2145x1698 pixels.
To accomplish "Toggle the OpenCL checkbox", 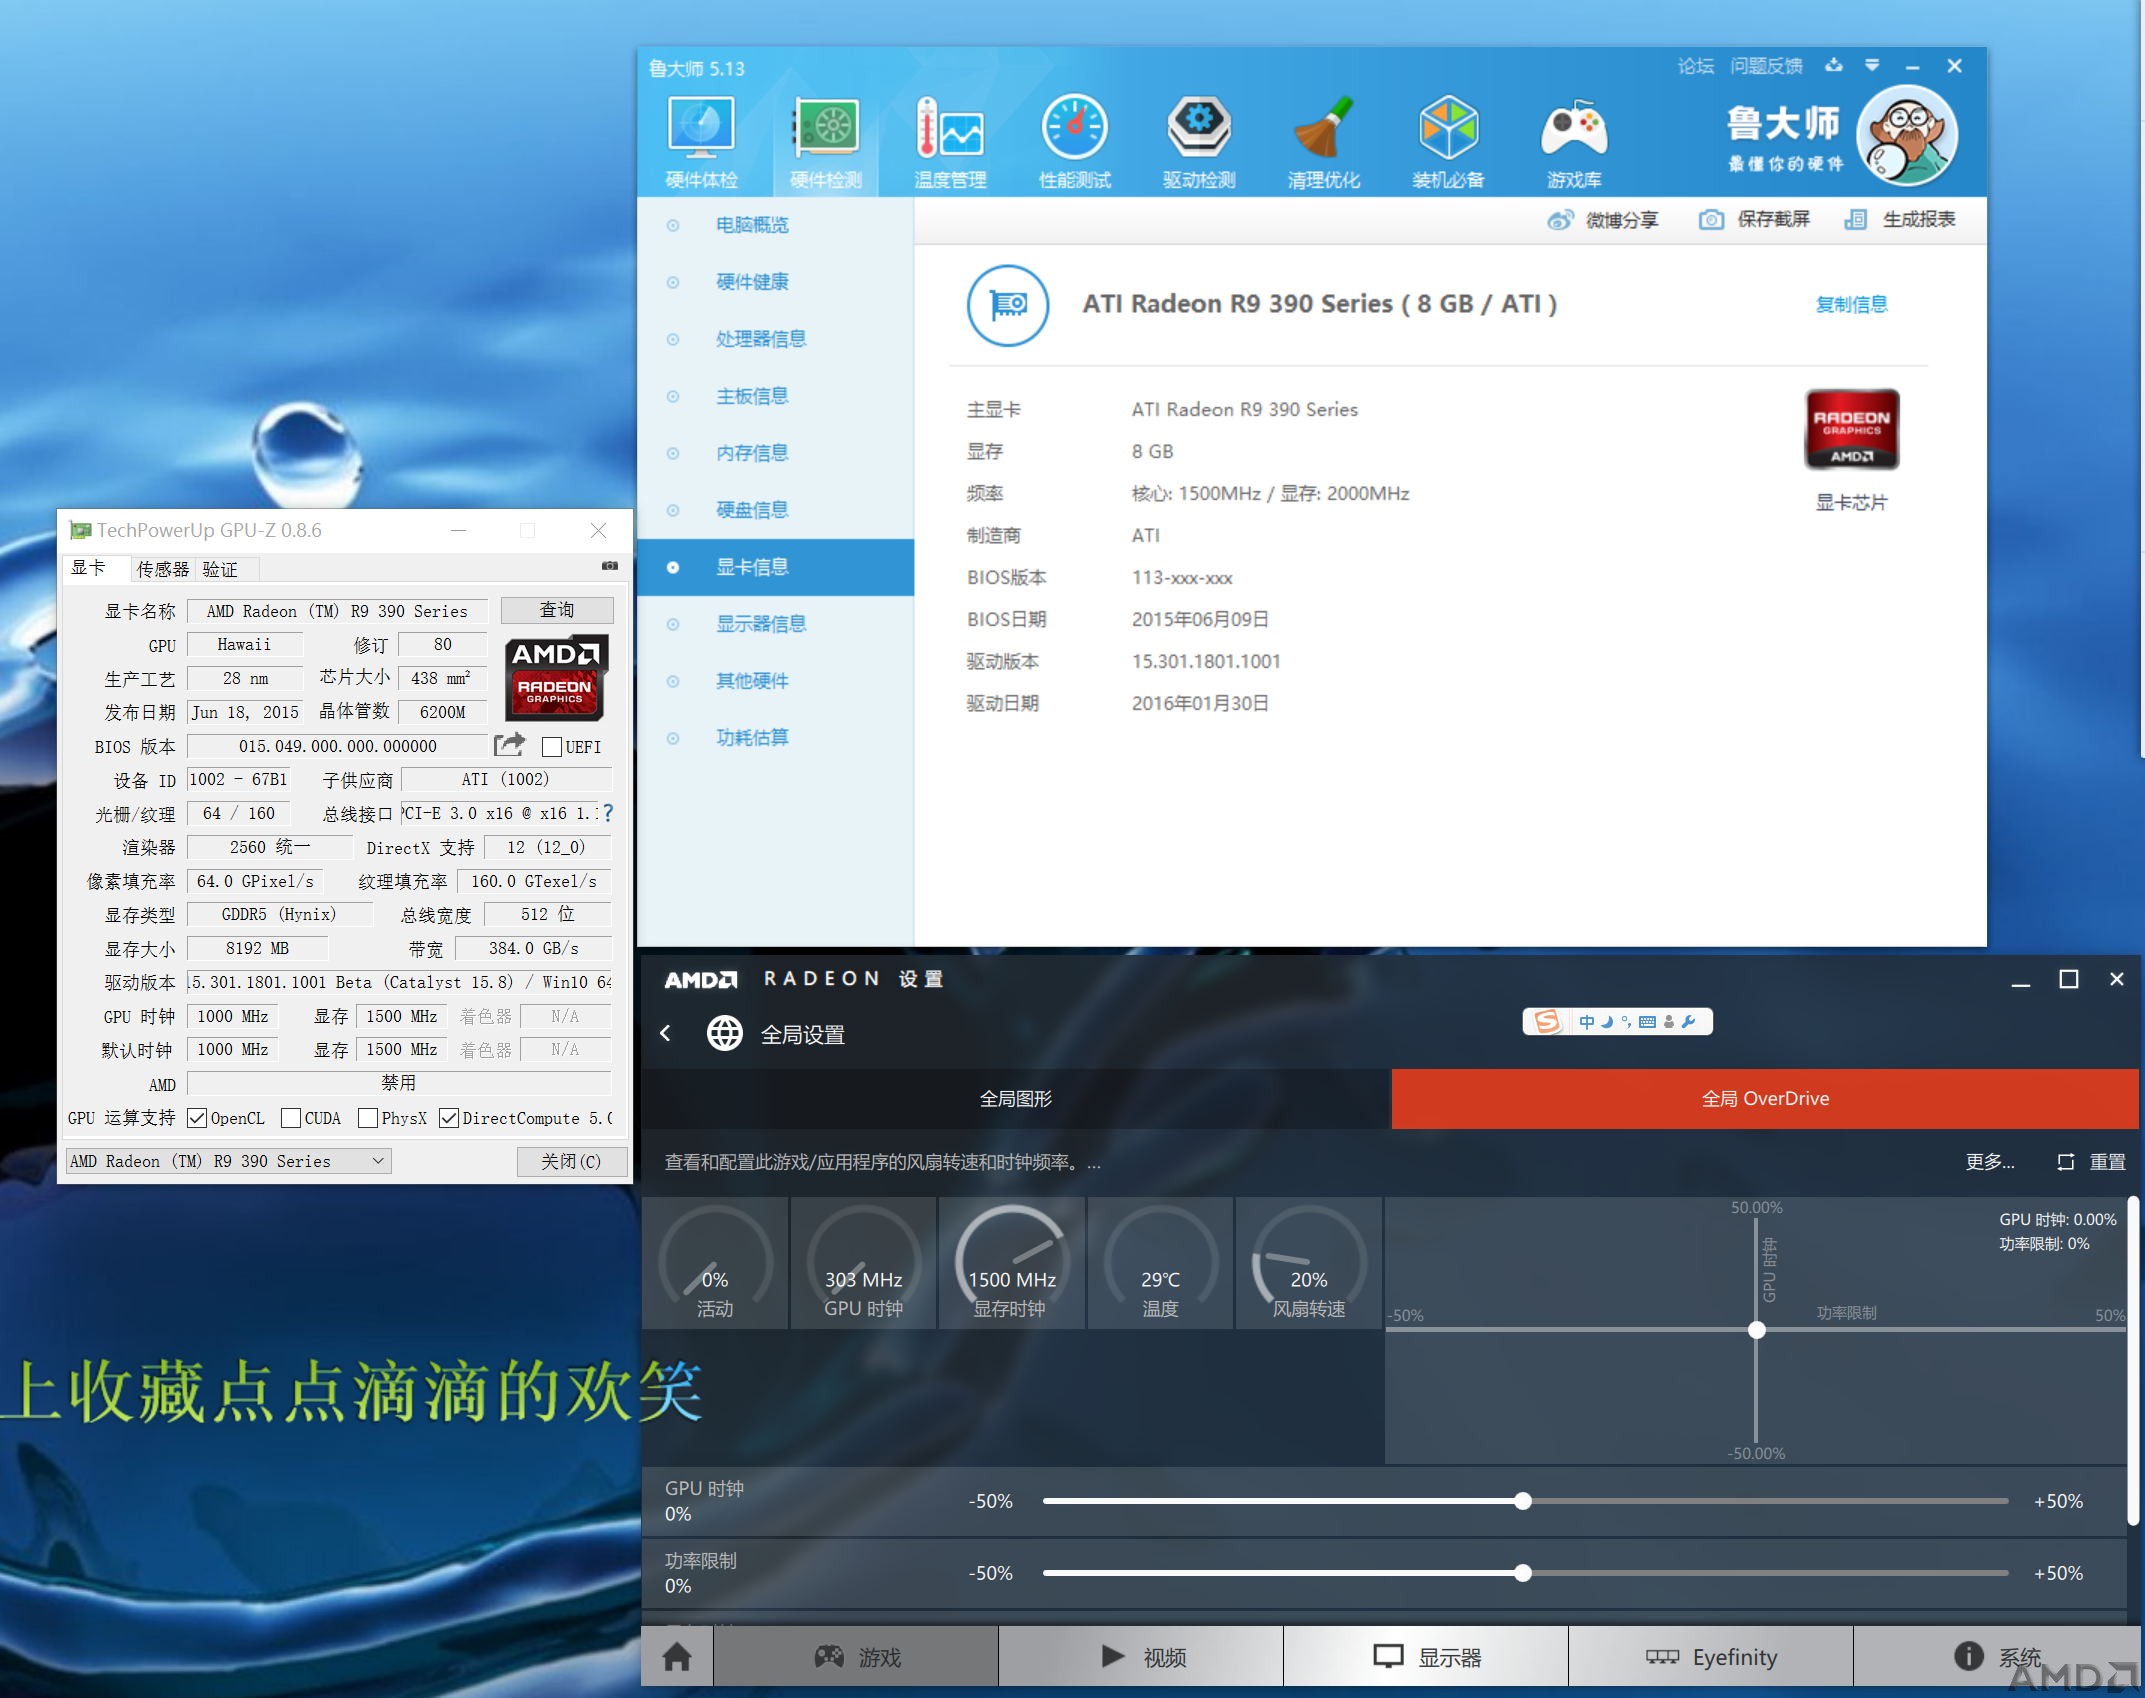I will point(197,1118).
